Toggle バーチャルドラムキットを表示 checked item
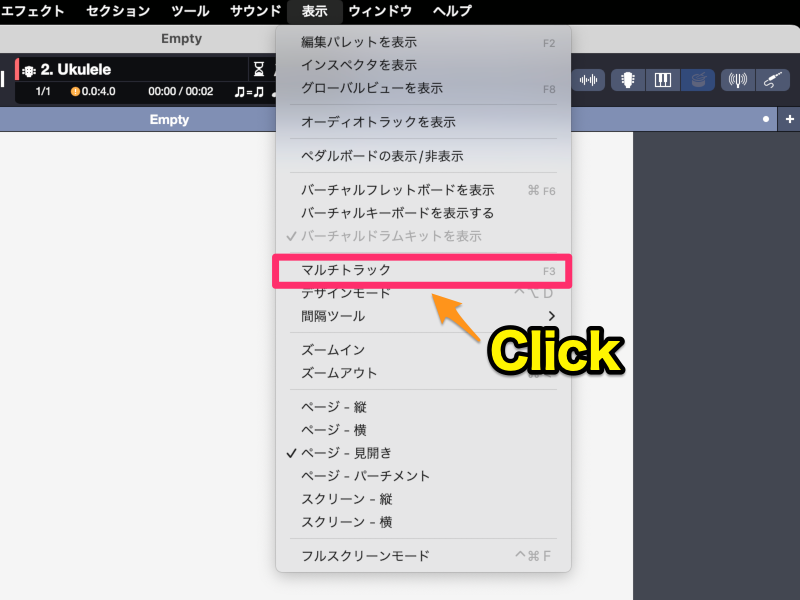The image size is (800, 600). pyautogui.click(x=391, y=236)
